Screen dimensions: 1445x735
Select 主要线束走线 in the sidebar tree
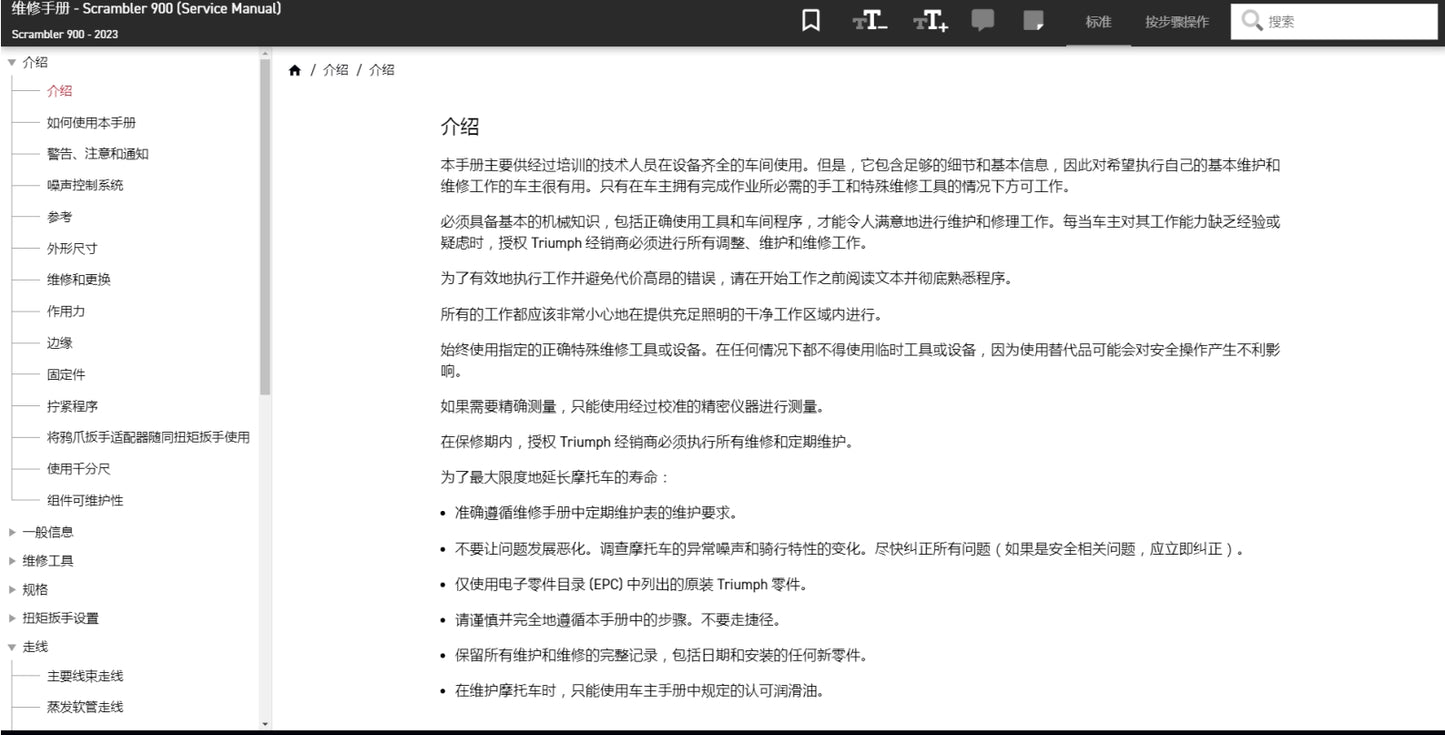tap(84, 676)
